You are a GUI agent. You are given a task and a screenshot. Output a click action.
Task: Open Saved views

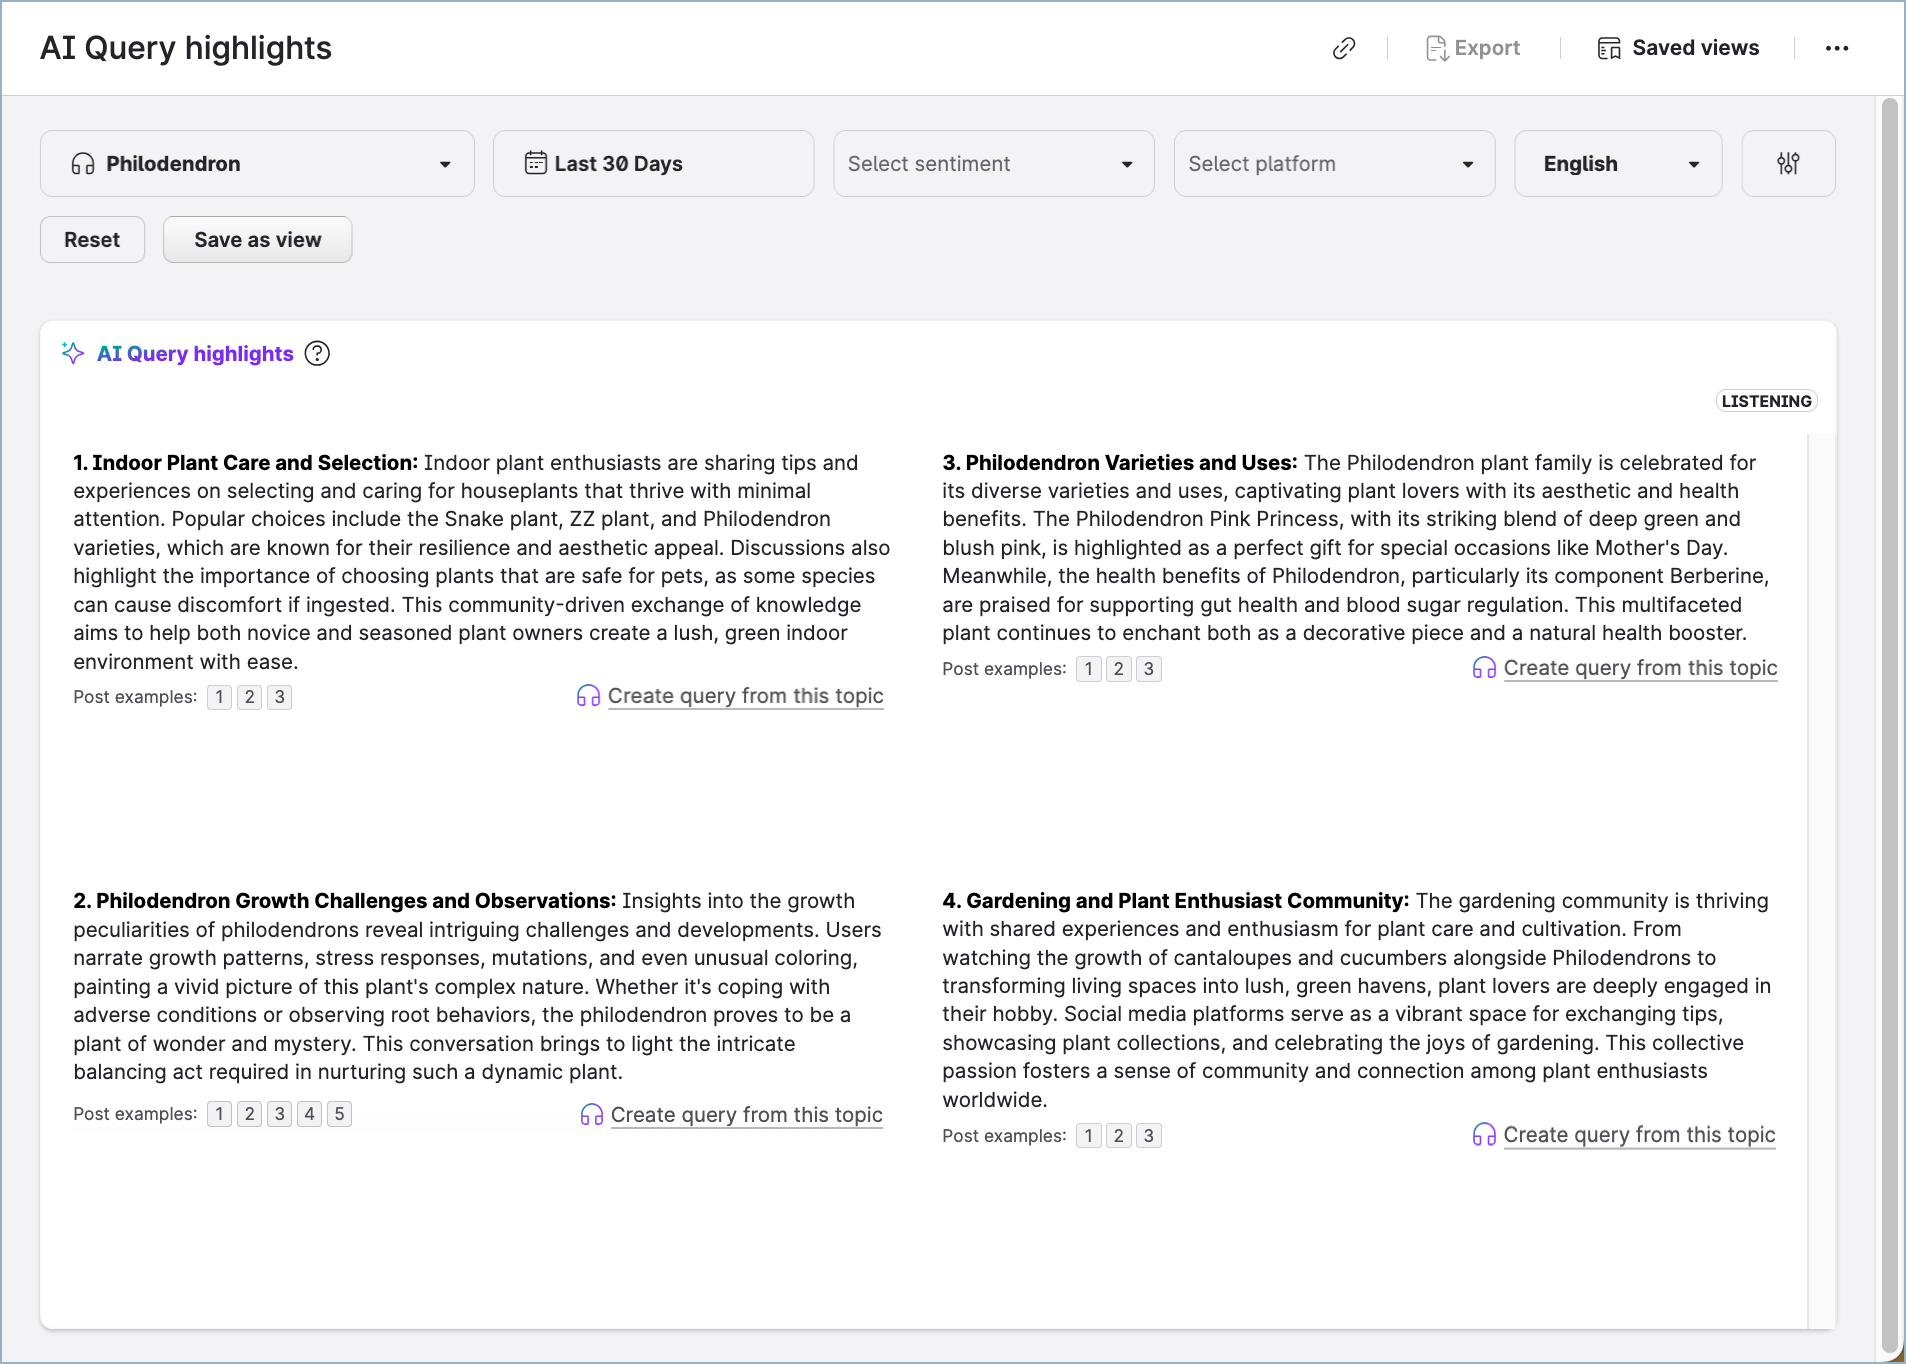pos(1678,48)
